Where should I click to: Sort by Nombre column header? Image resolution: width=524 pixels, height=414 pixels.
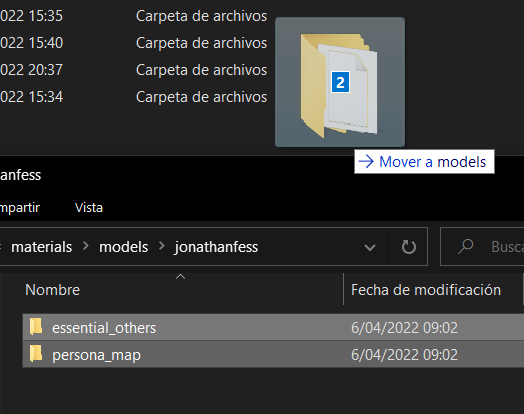[53, 290]
